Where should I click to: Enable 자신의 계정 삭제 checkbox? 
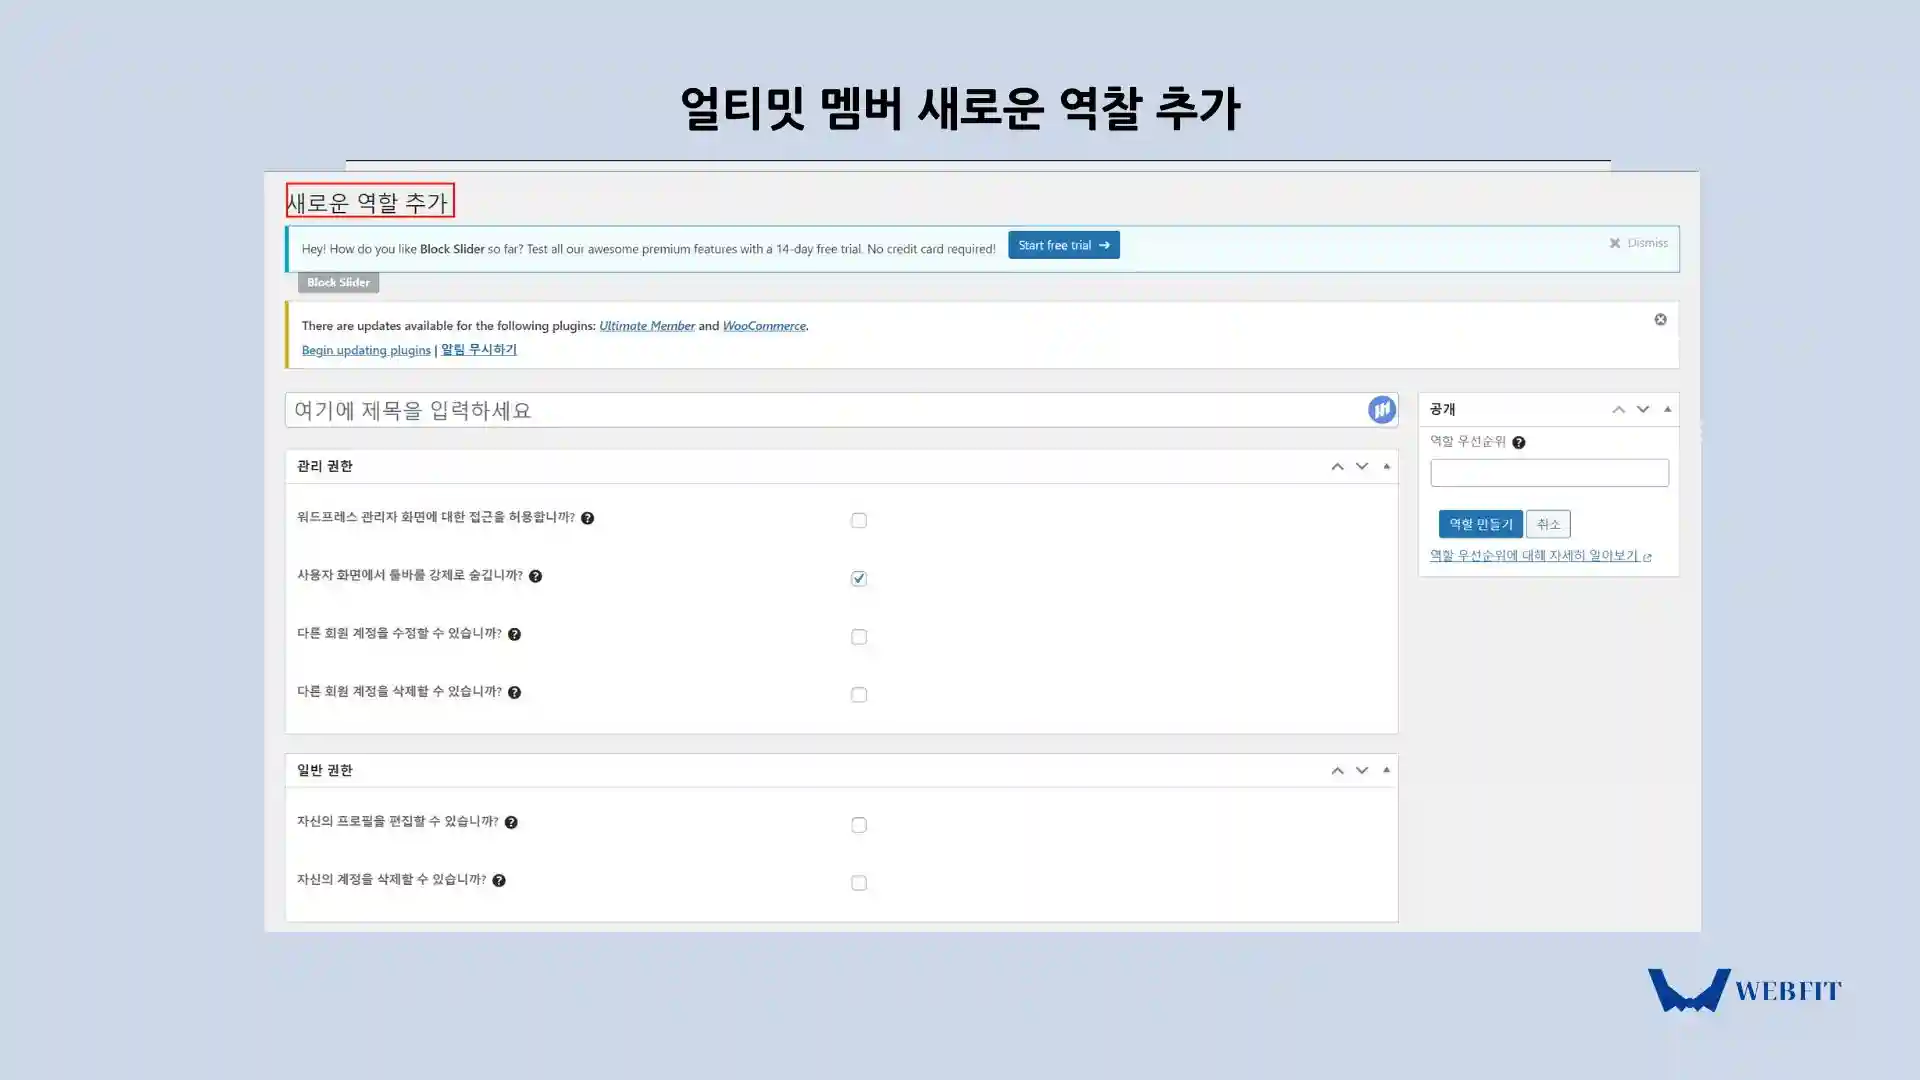pos(858,883)
